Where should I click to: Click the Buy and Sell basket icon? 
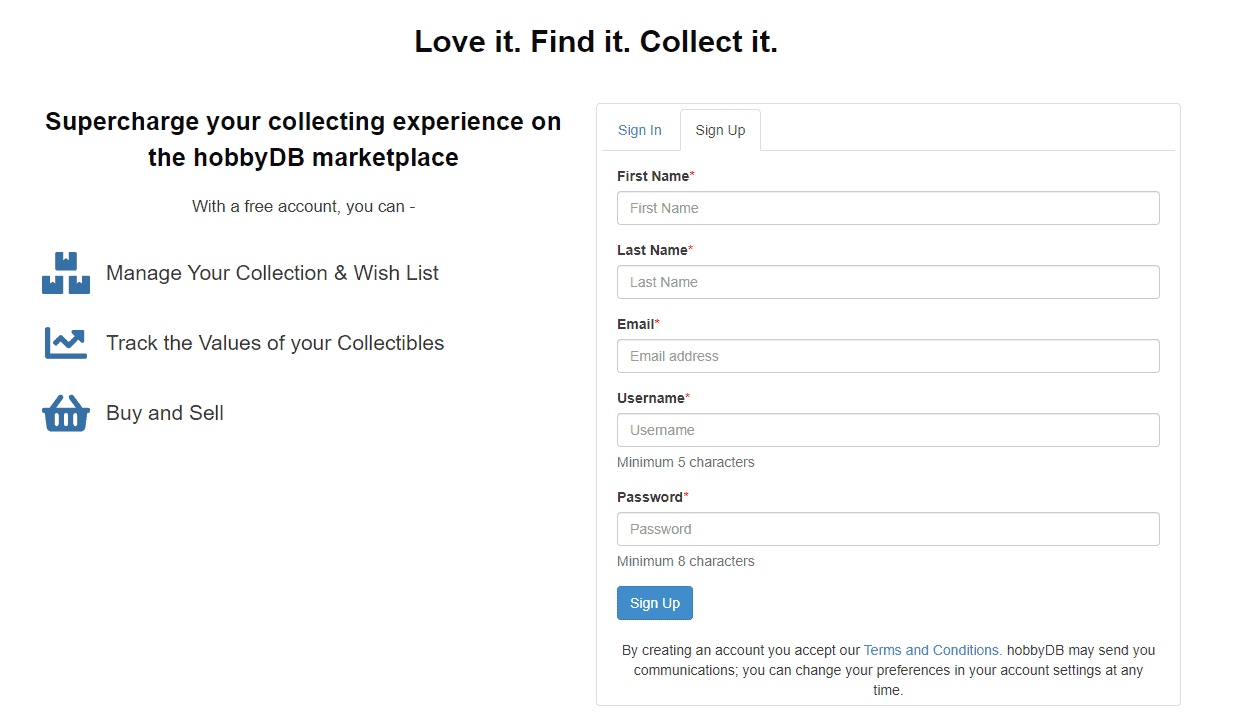click(x=65, y=412)
